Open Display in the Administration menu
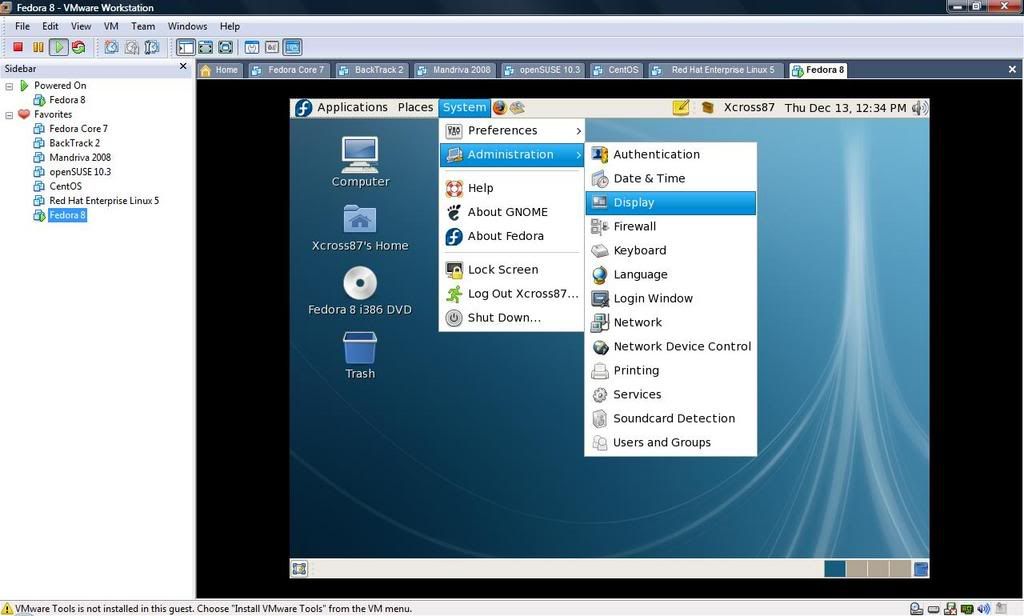The width and height of the screenshot is (1024, 616). coord(671,203)
